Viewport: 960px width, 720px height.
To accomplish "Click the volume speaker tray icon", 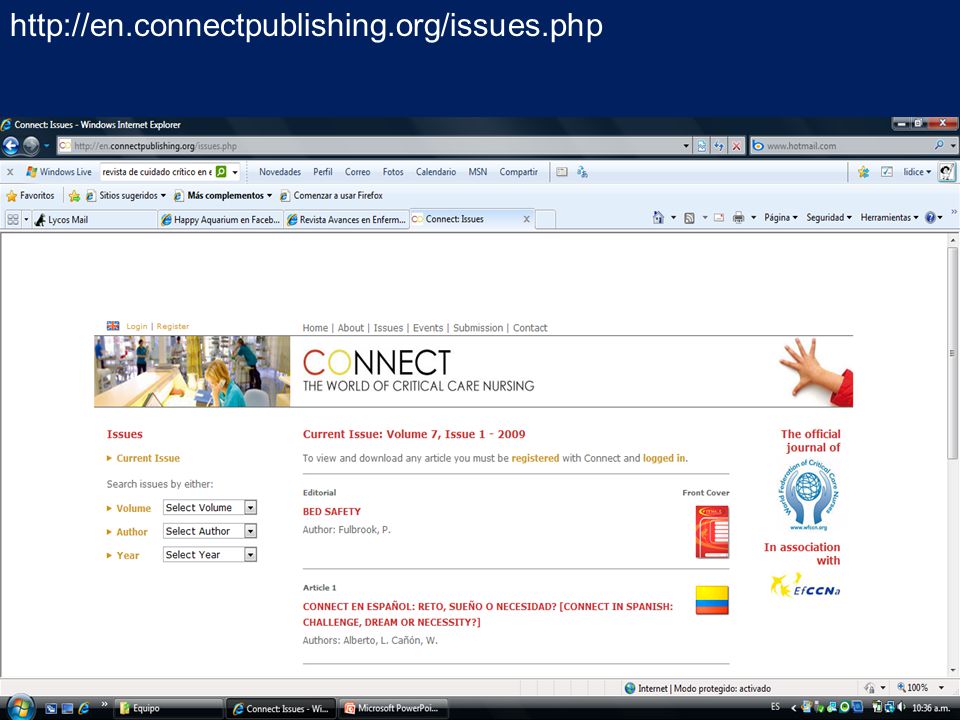I will (x=901, y=707).
